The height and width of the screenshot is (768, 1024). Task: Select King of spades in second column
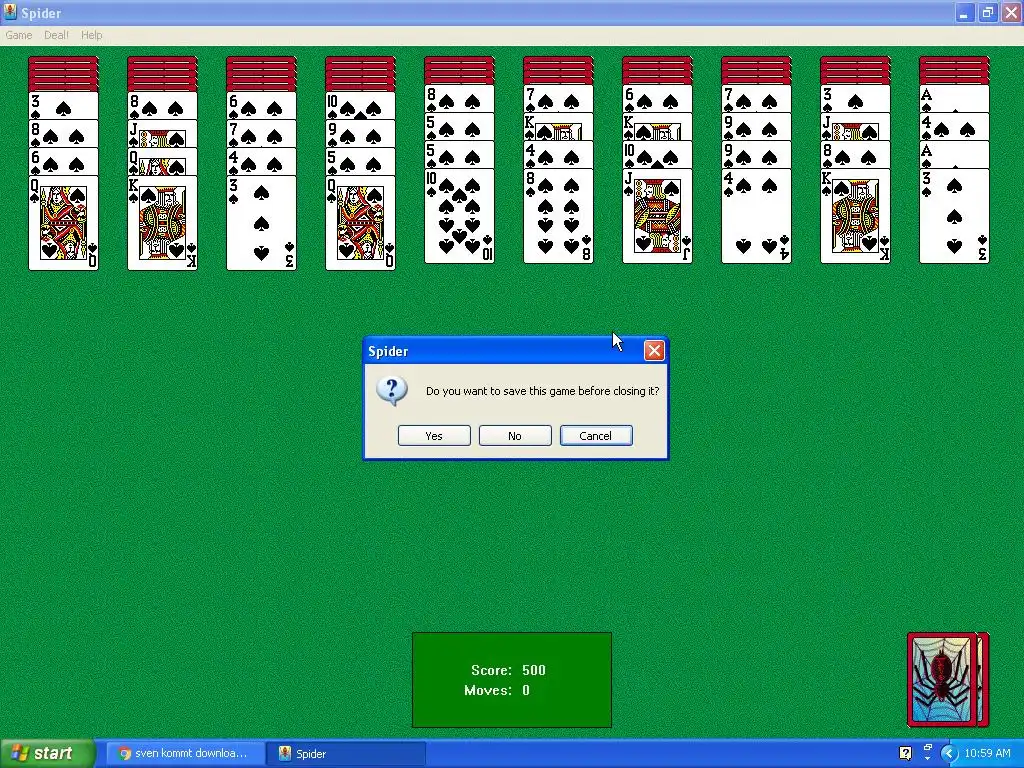(162, 223)
